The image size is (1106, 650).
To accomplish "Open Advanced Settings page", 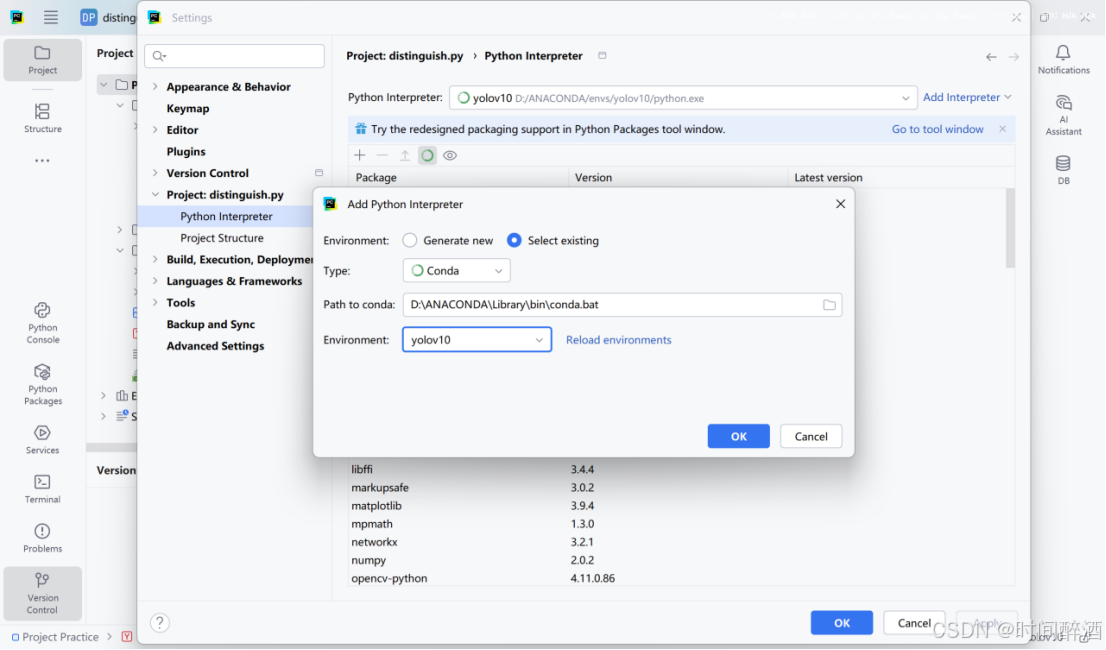I will 215,346.
